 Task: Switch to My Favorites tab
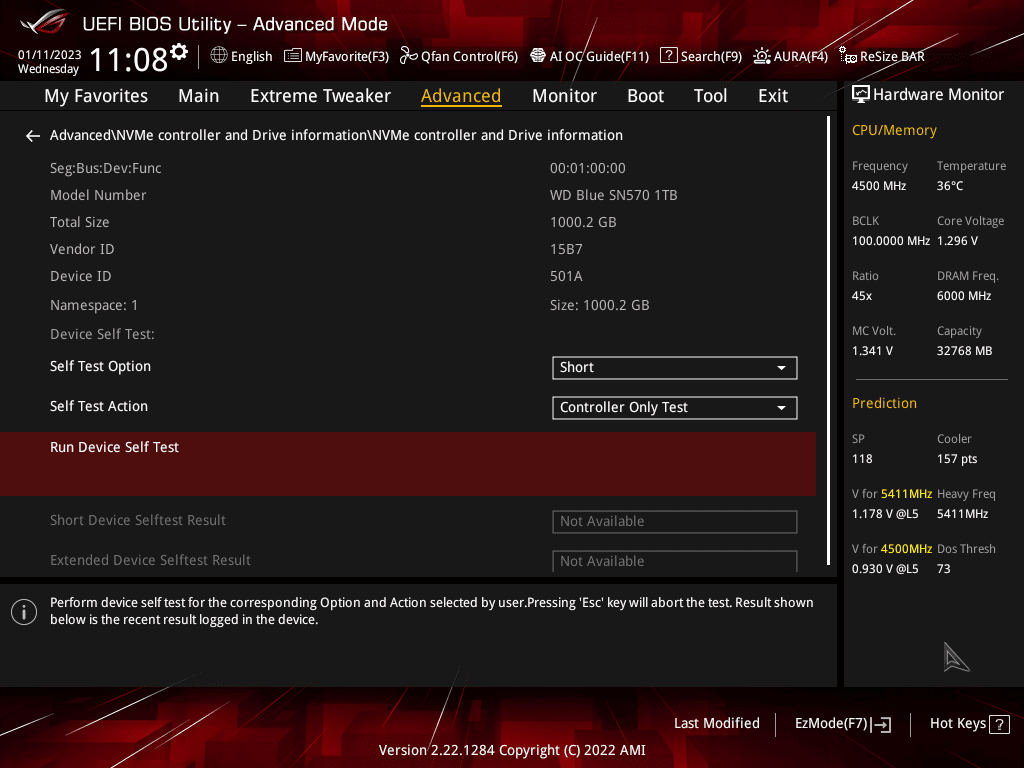pyautogui.click(x=96, y=96)
